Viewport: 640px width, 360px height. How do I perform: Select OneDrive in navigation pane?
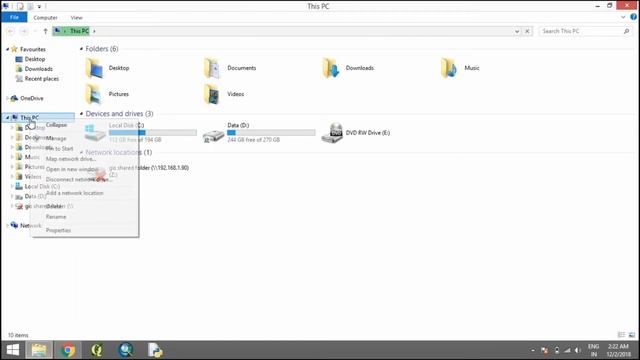click(31, 98)
